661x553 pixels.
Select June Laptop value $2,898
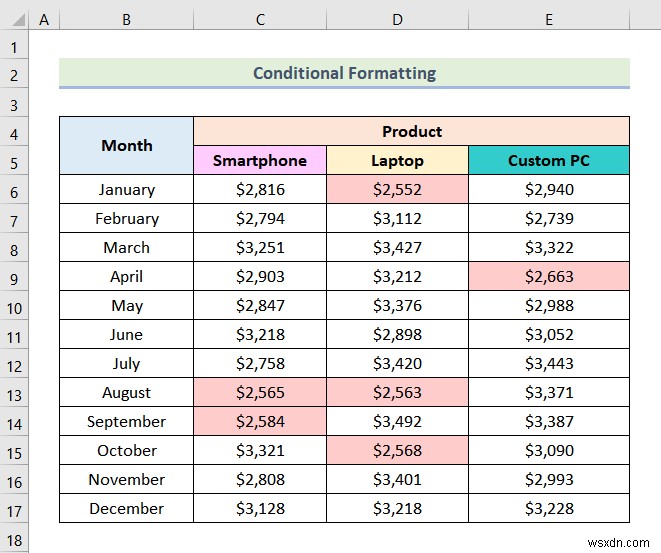point(397,334)
